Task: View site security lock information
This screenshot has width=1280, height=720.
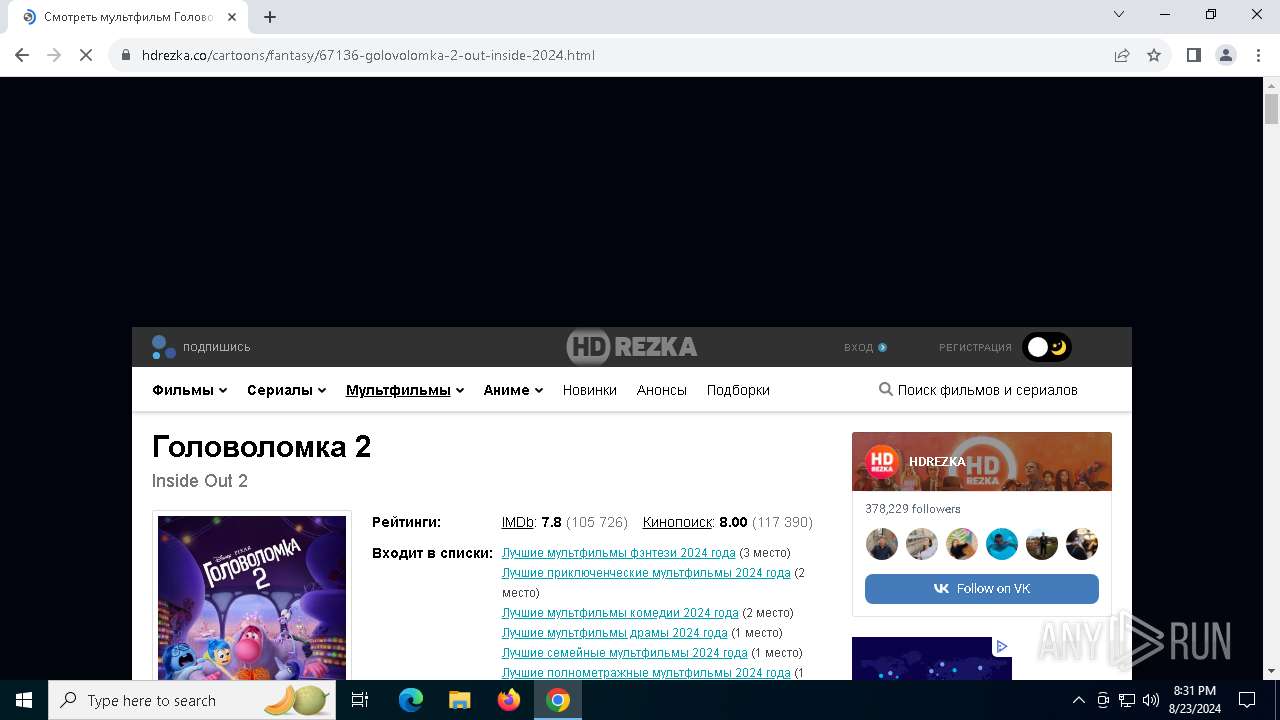Action: point(126,55)
